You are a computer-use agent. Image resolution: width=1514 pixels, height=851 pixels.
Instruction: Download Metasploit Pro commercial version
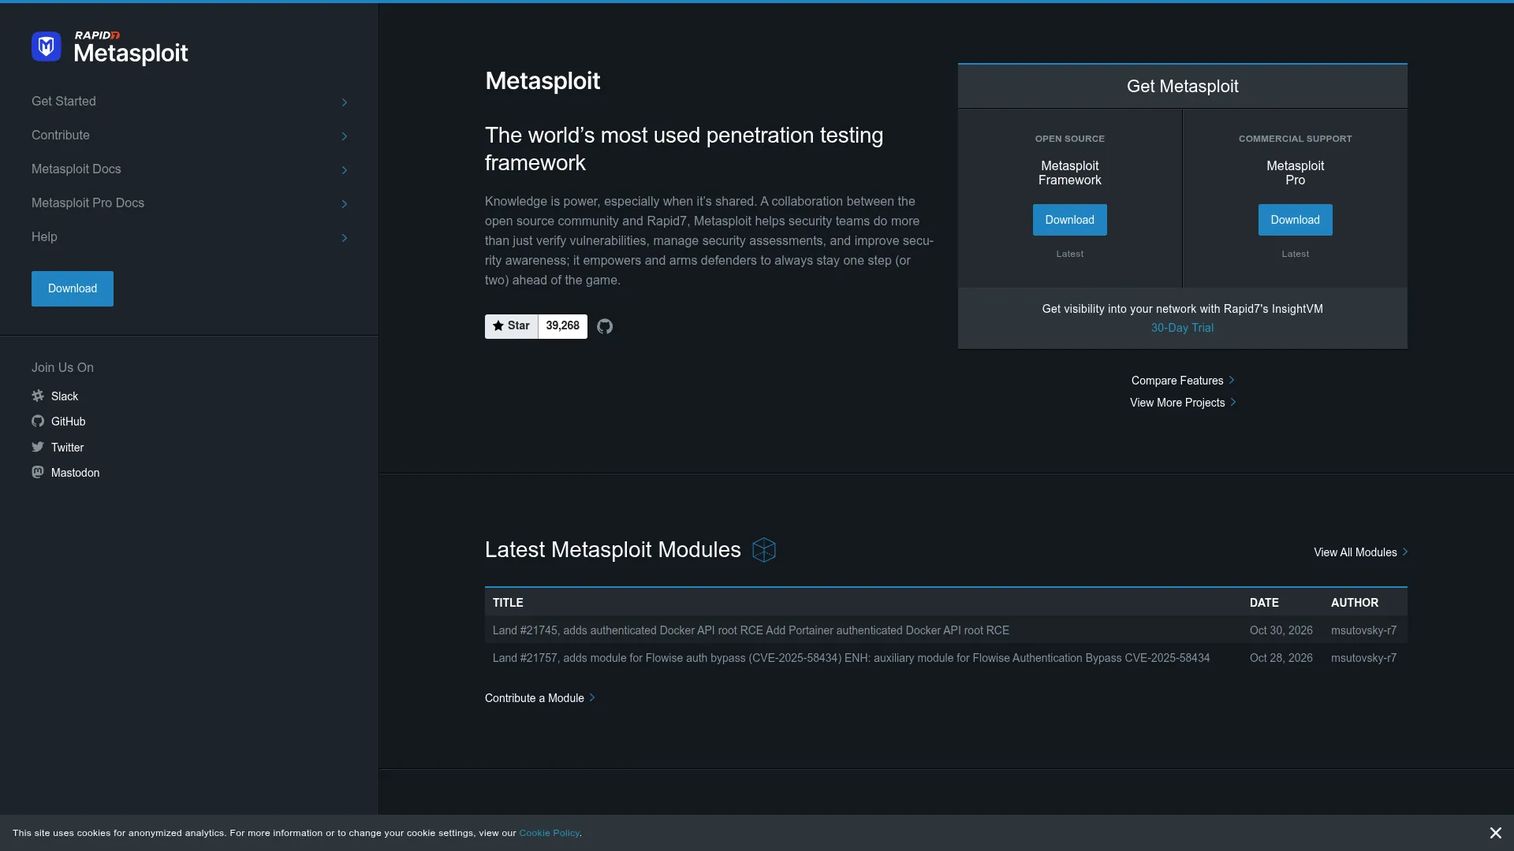1295,220
